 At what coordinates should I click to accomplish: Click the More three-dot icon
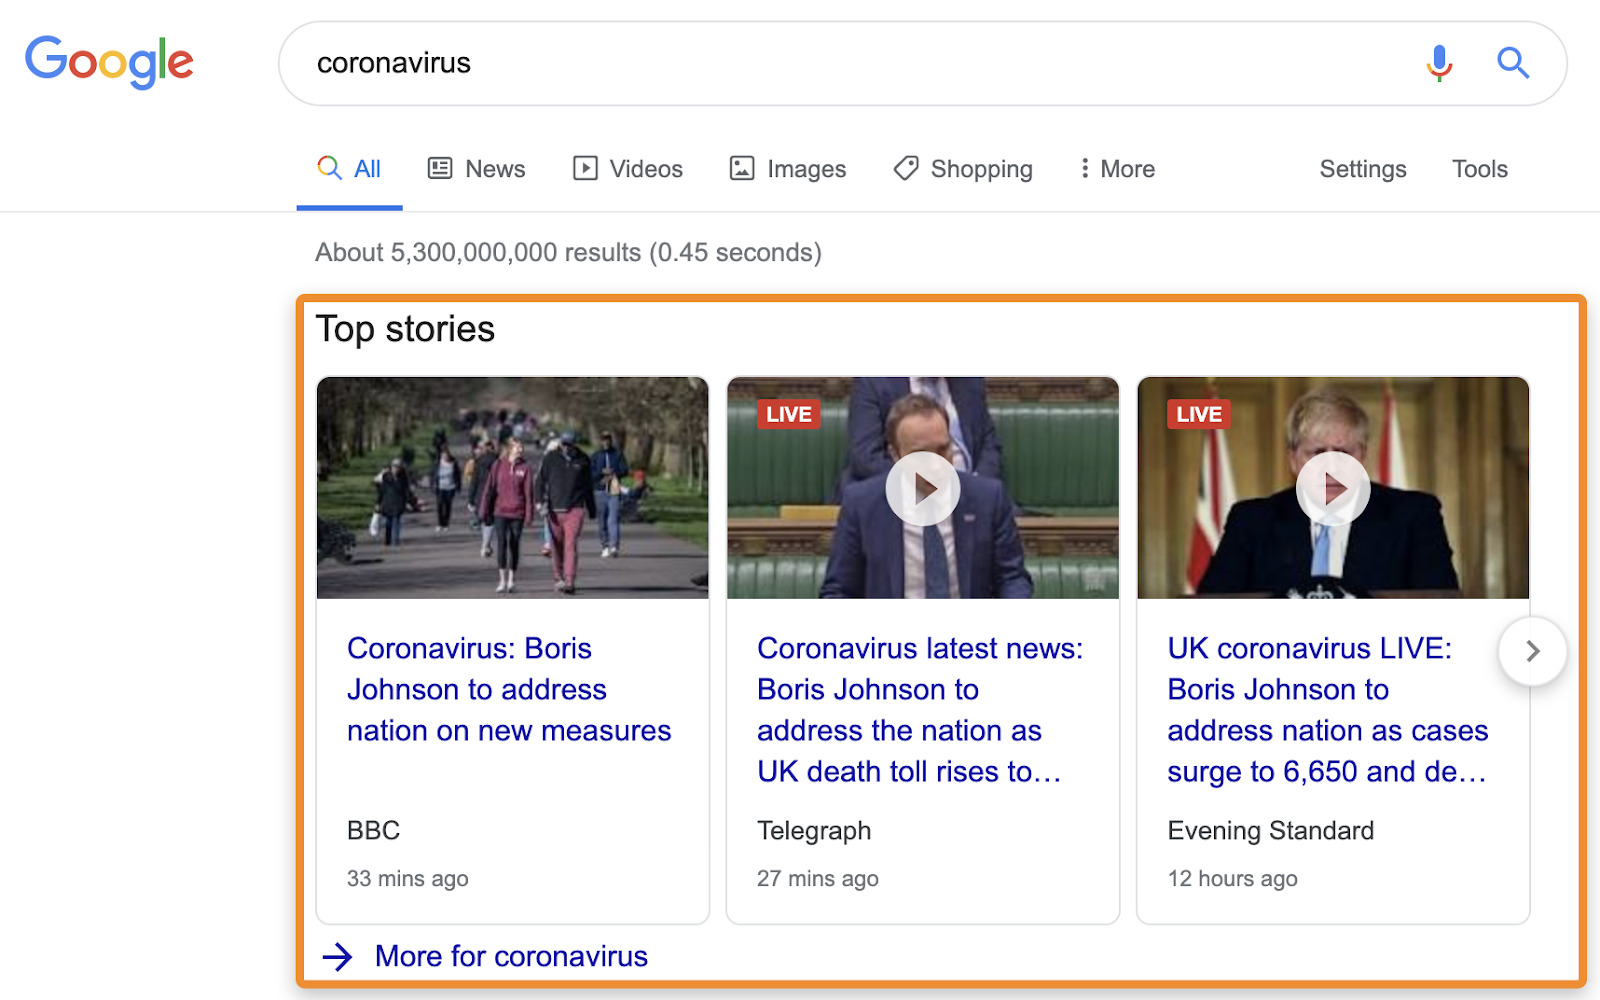(x=1084, y=168)
